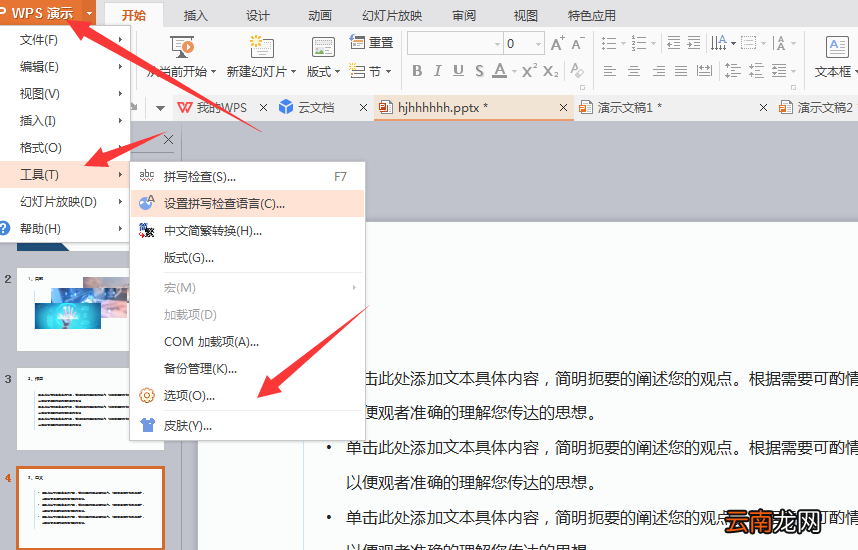Toggle Underline on text
The image size is (858, 550).
(x=459, y=71)
